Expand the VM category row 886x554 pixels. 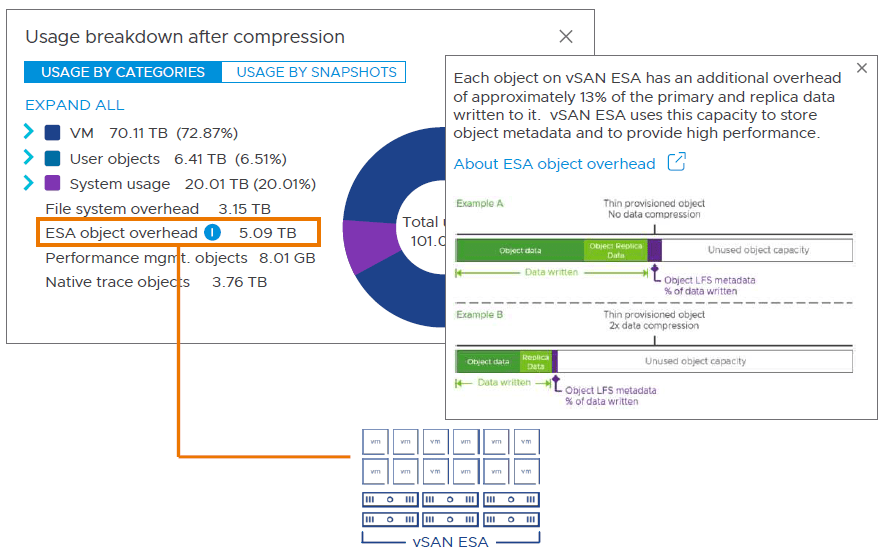coord(29,132)
